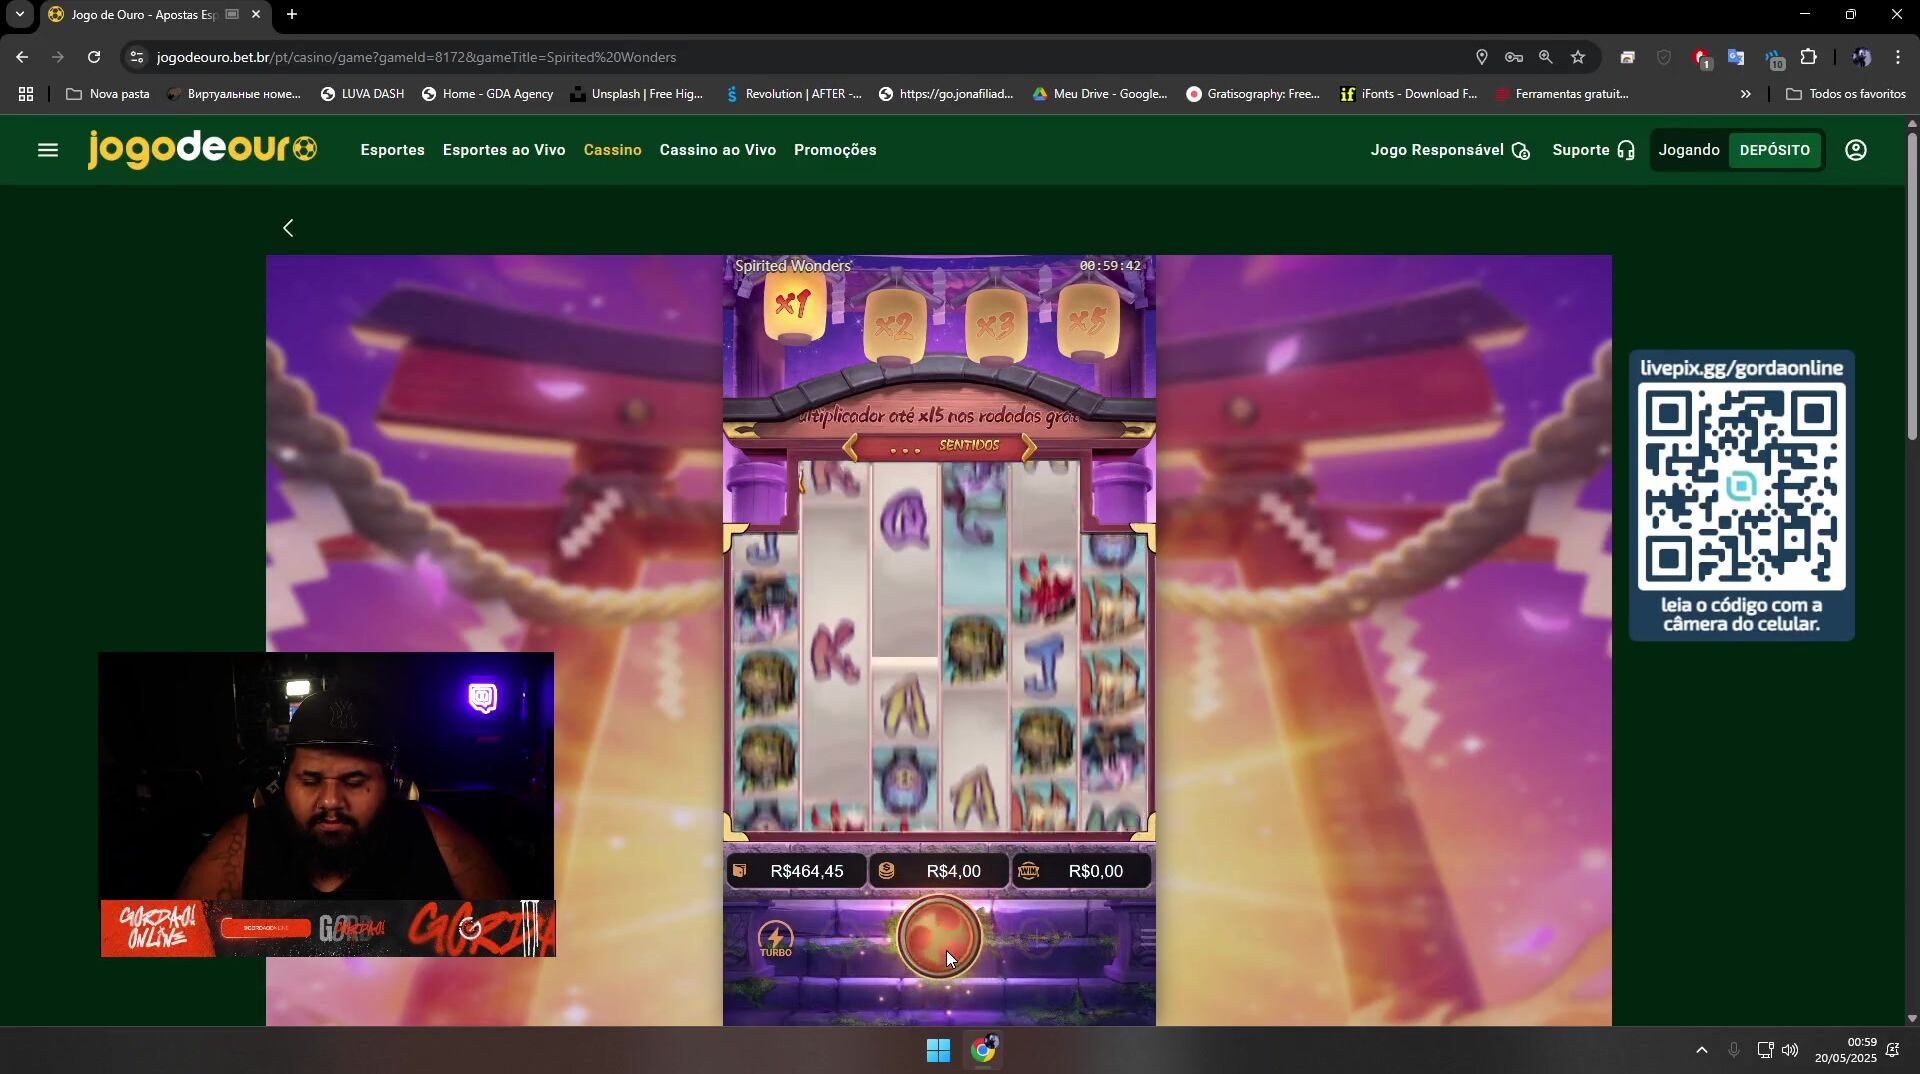Viewport: 1920px width, 1074px height.
Task: Open Todos os favoritos folder
Action: tap(1846, 94)
